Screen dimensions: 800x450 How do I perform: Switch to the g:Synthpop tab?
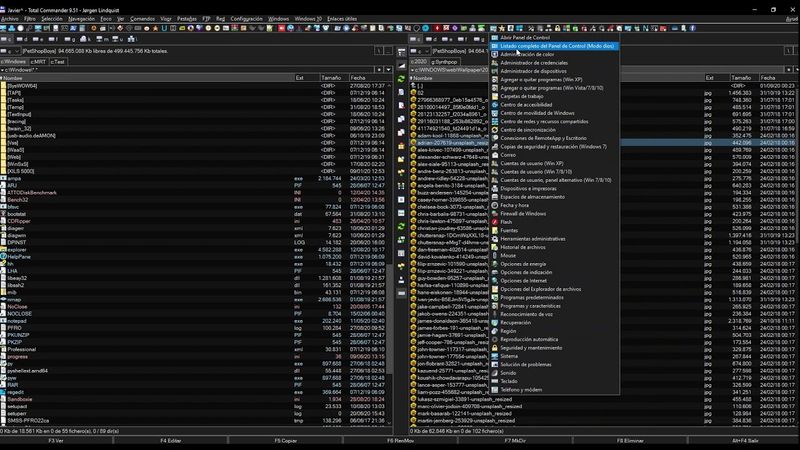tap(444, 61)
